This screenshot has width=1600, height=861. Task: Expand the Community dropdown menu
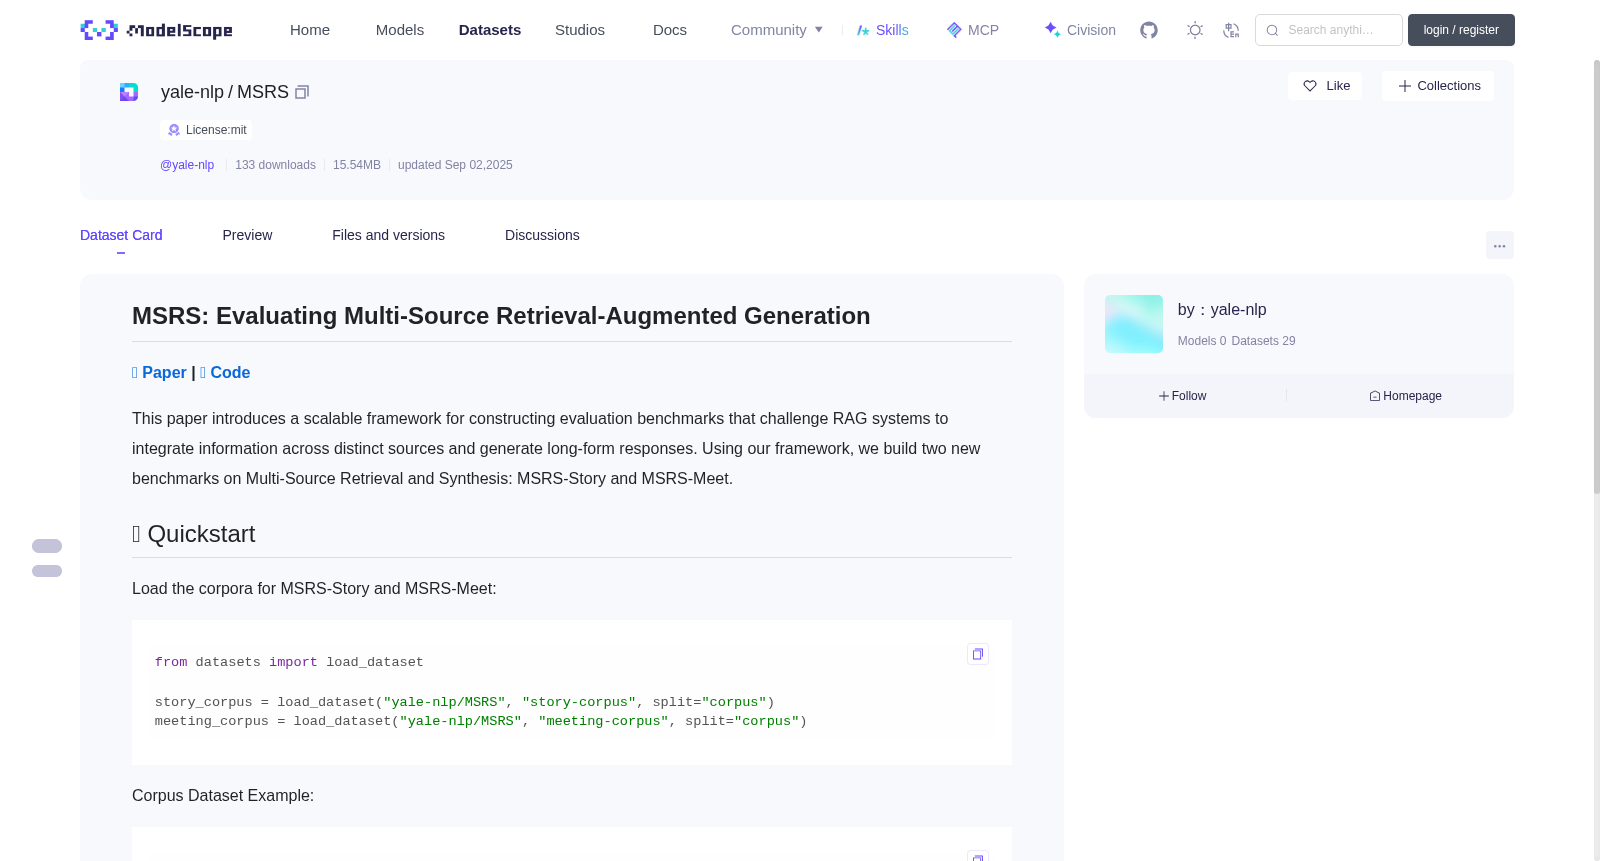pyautogui.click(x=777, y=30)
